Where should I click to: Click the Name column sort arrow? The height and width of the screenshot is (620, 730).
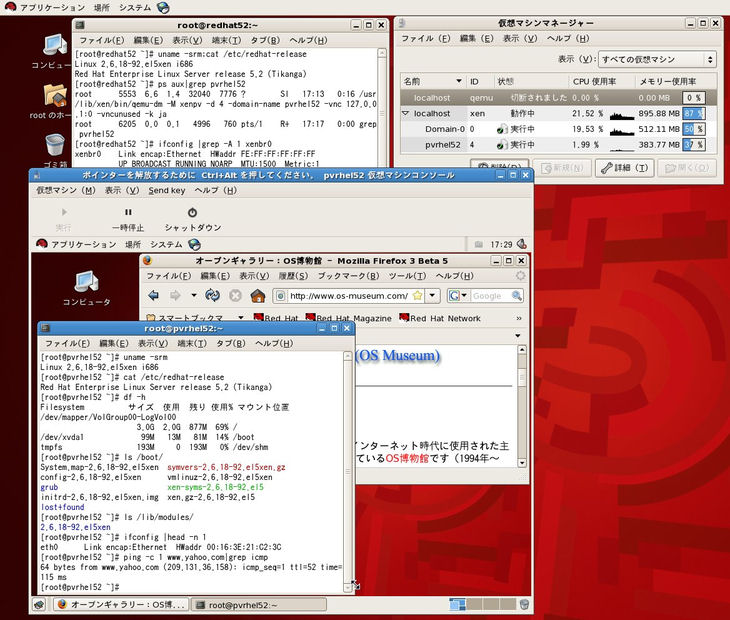459,81
